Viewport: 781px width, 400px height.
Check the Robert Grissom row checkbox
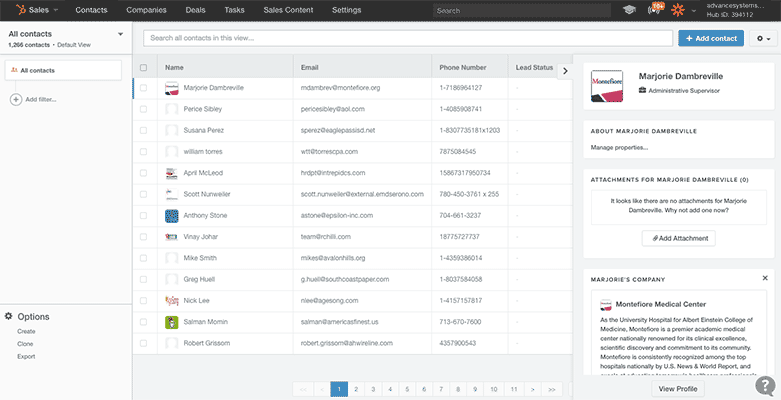(143, 343)
